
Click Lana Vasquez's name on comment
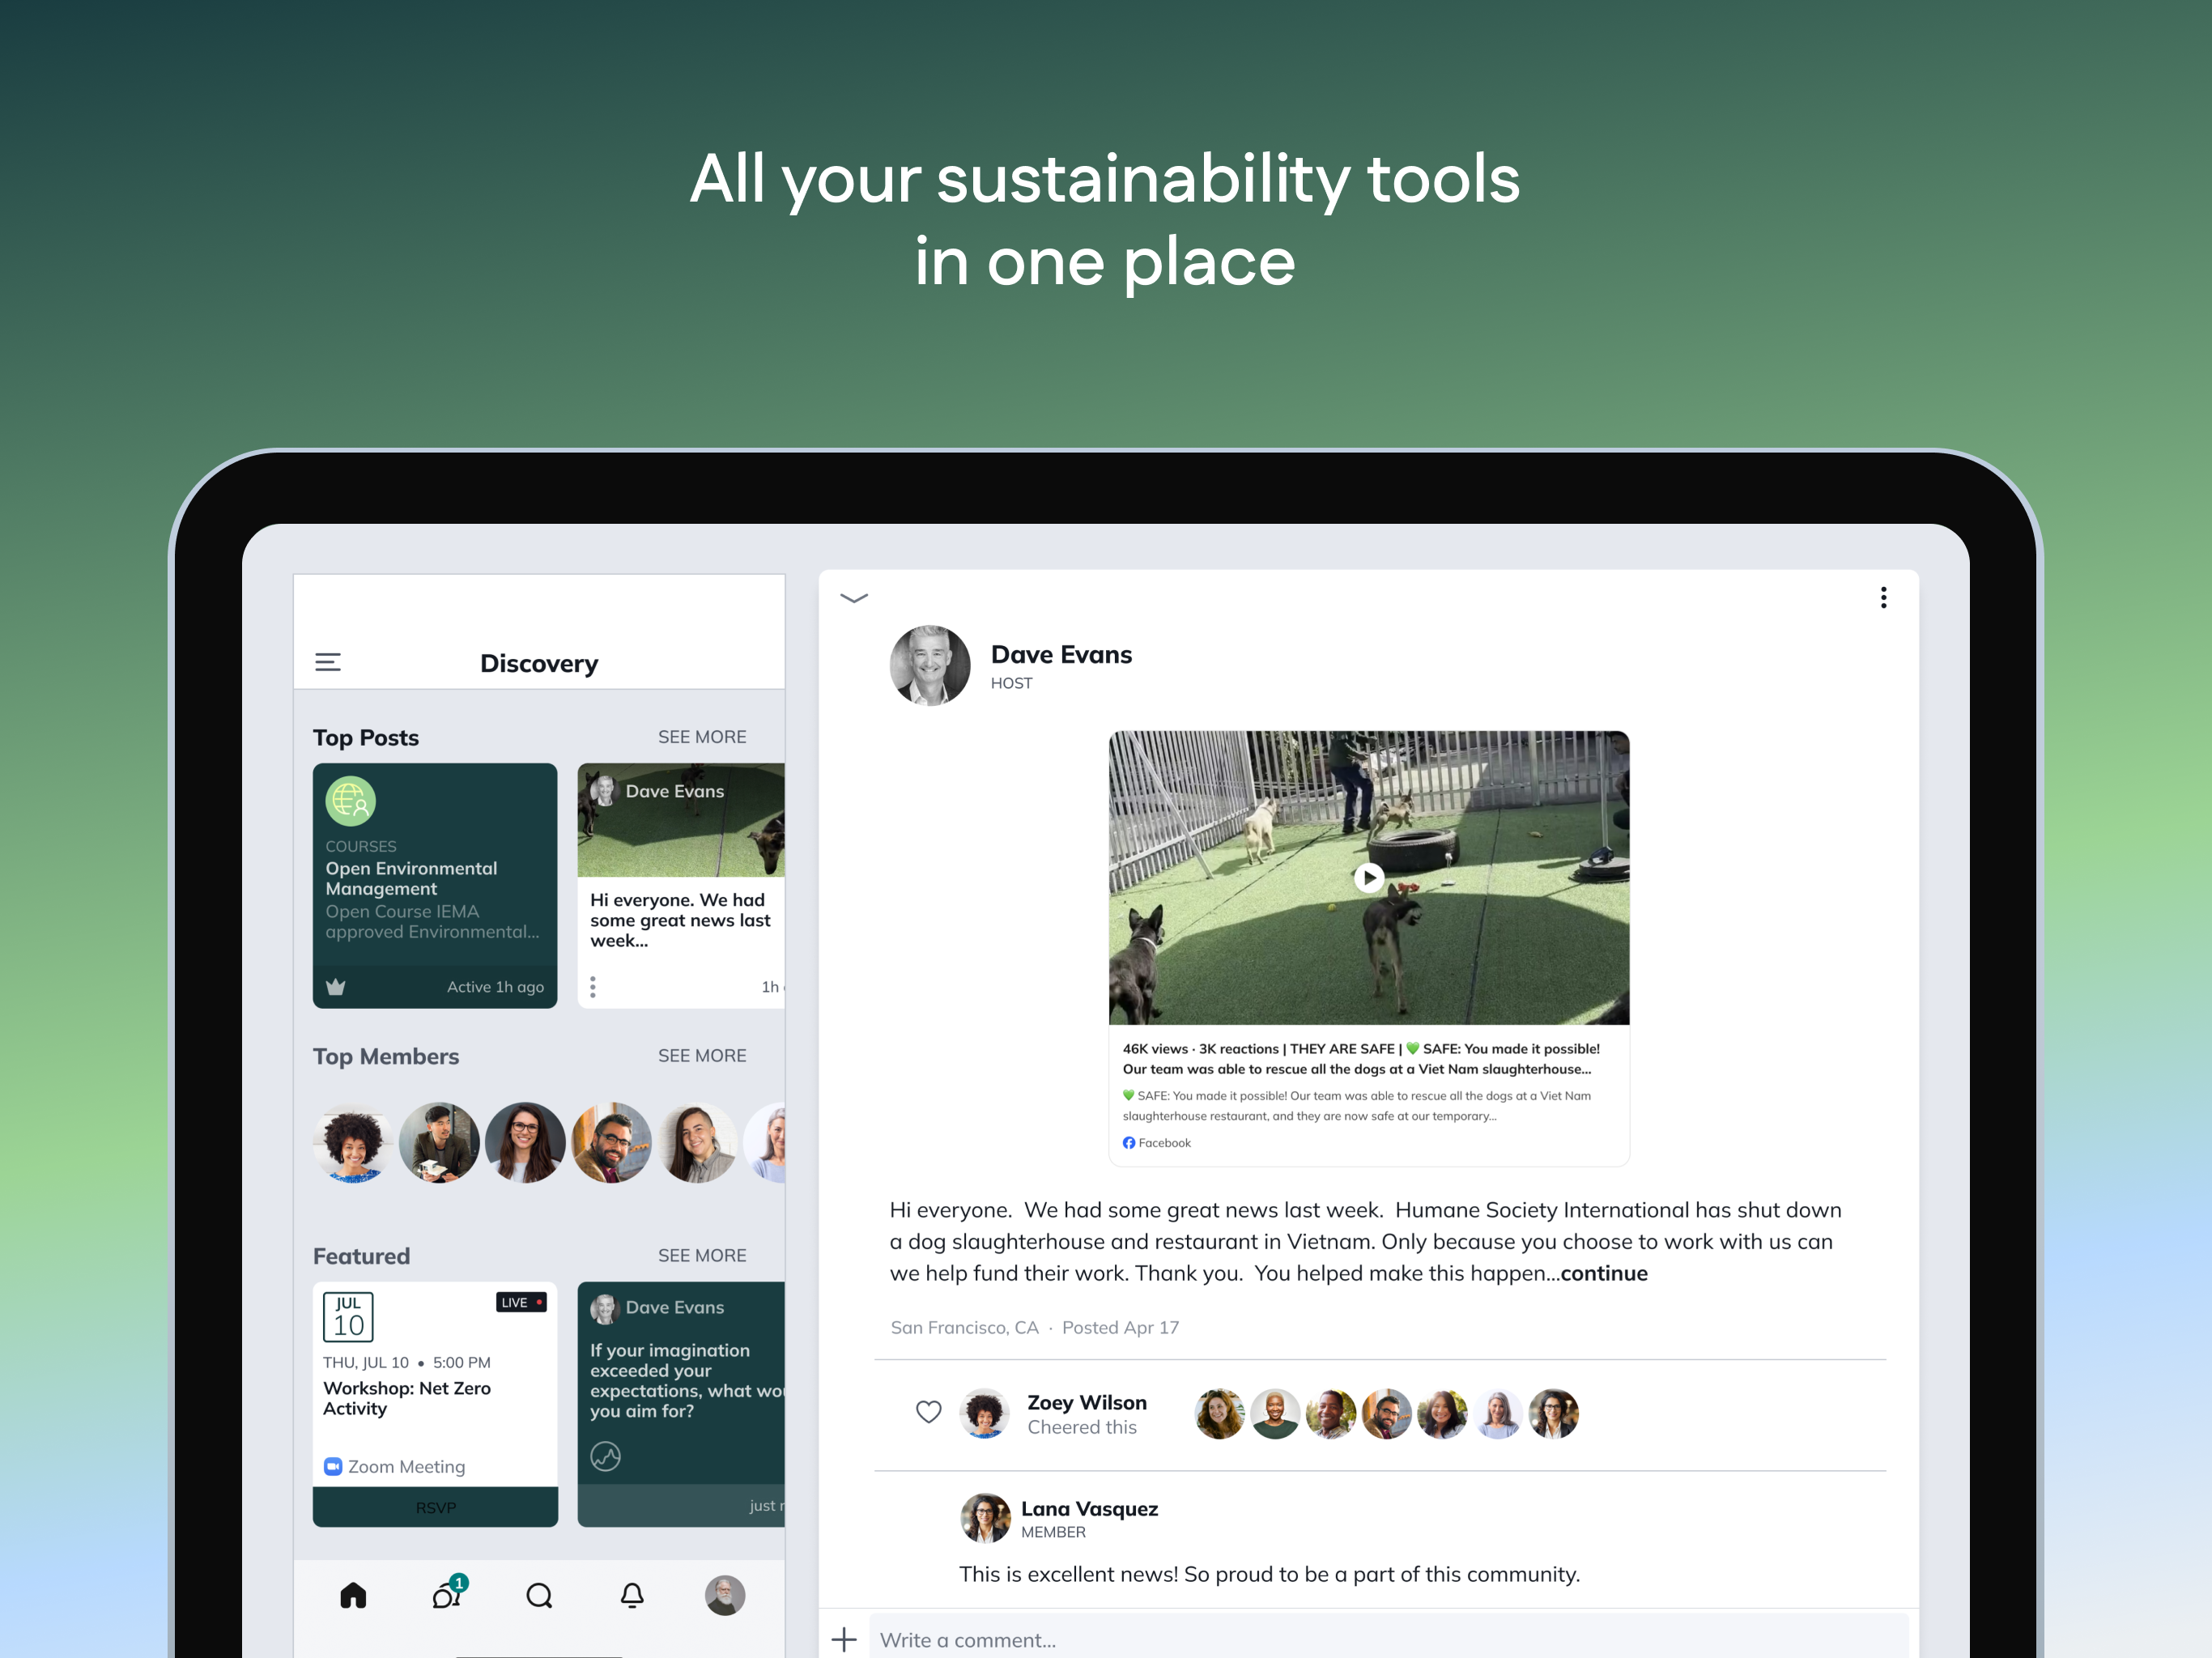point(1089,1509)
